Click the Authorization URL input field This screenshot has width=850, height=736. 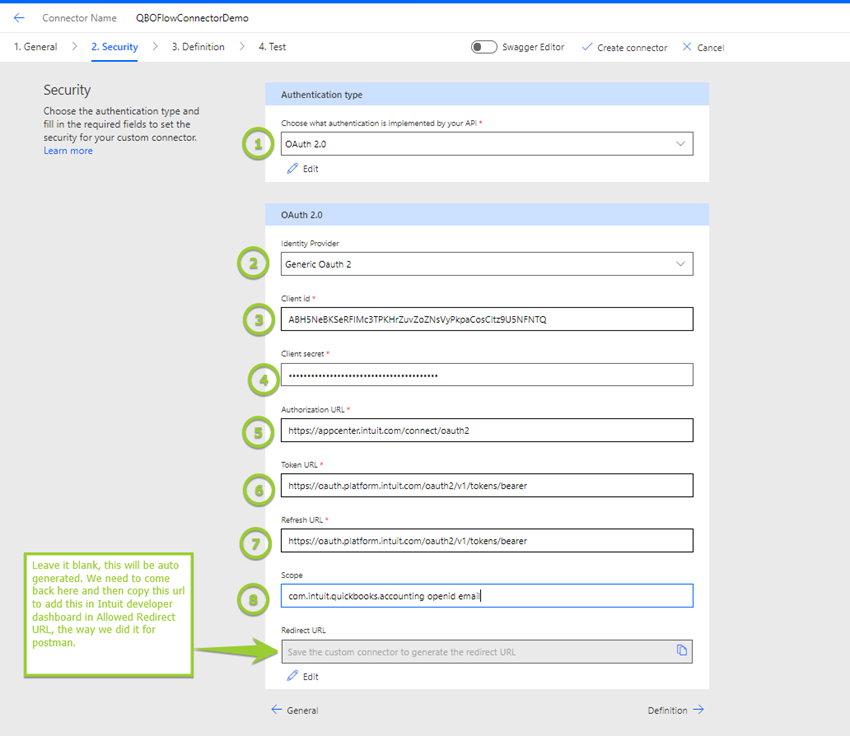486,430
